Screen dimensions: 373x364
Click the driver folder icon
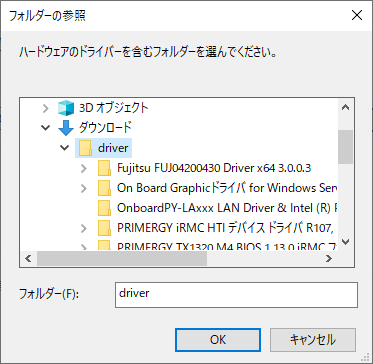click(x=86, y=148)
